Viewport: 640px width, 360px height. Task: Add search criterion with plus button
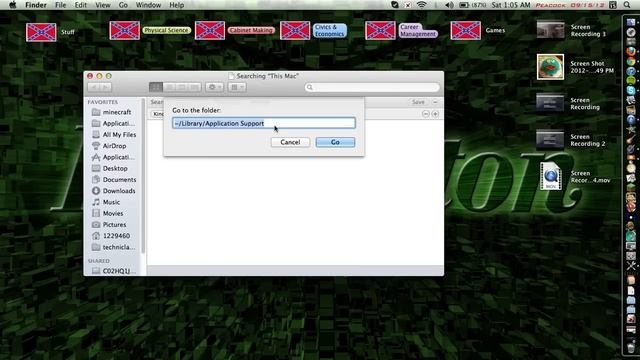pos(435,114)
